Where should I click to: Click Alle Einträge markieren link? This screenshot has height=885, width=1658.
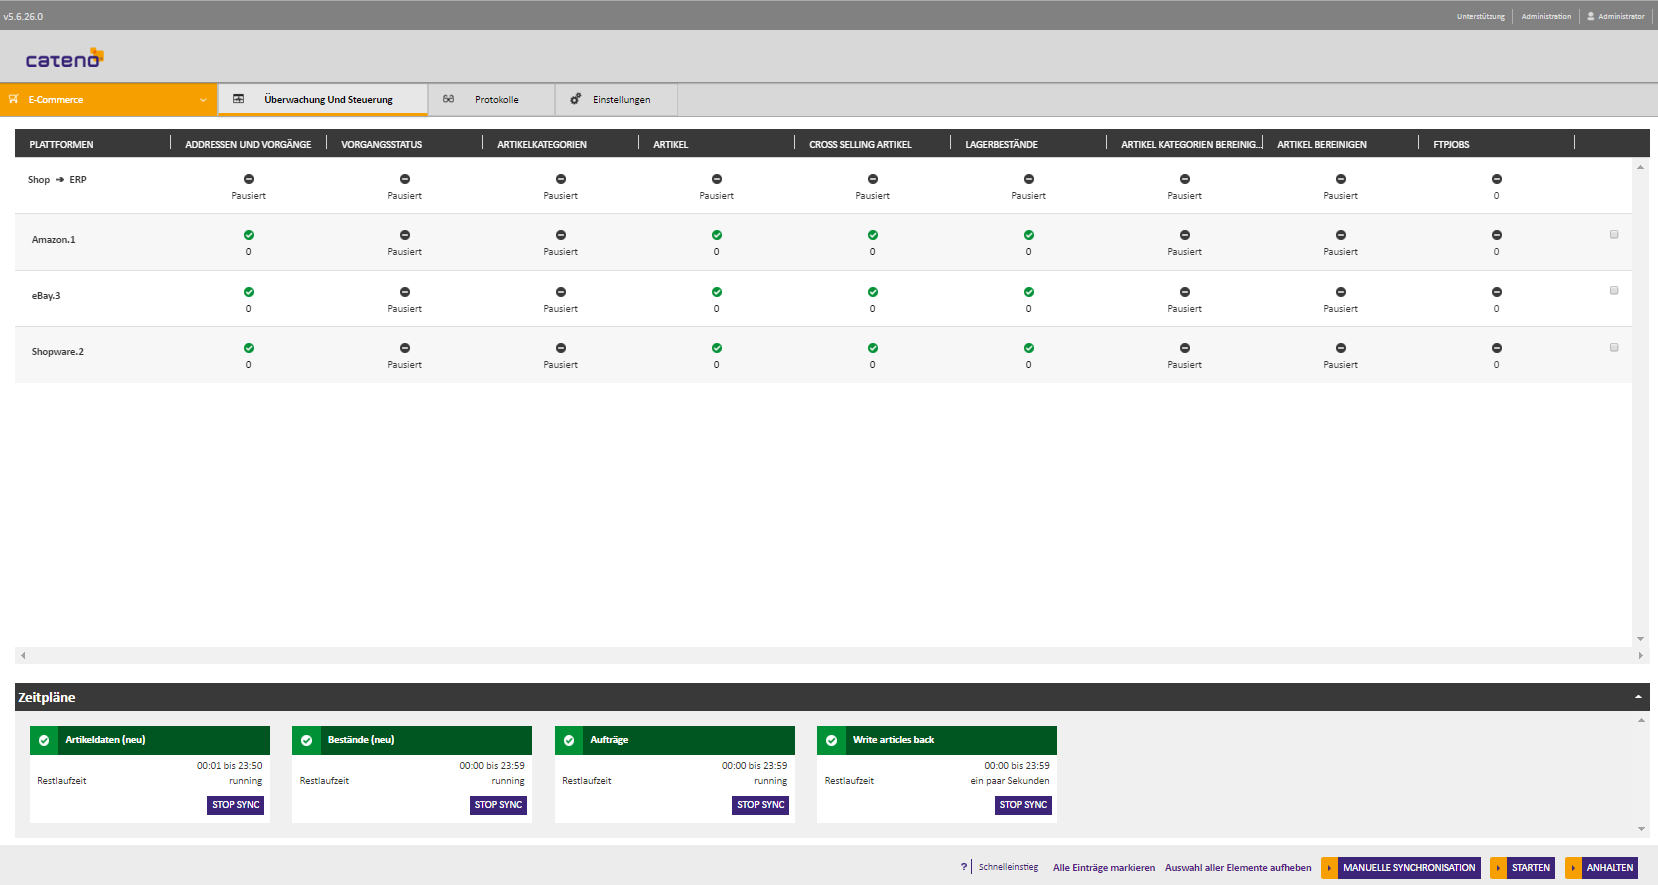point(1103,868)
